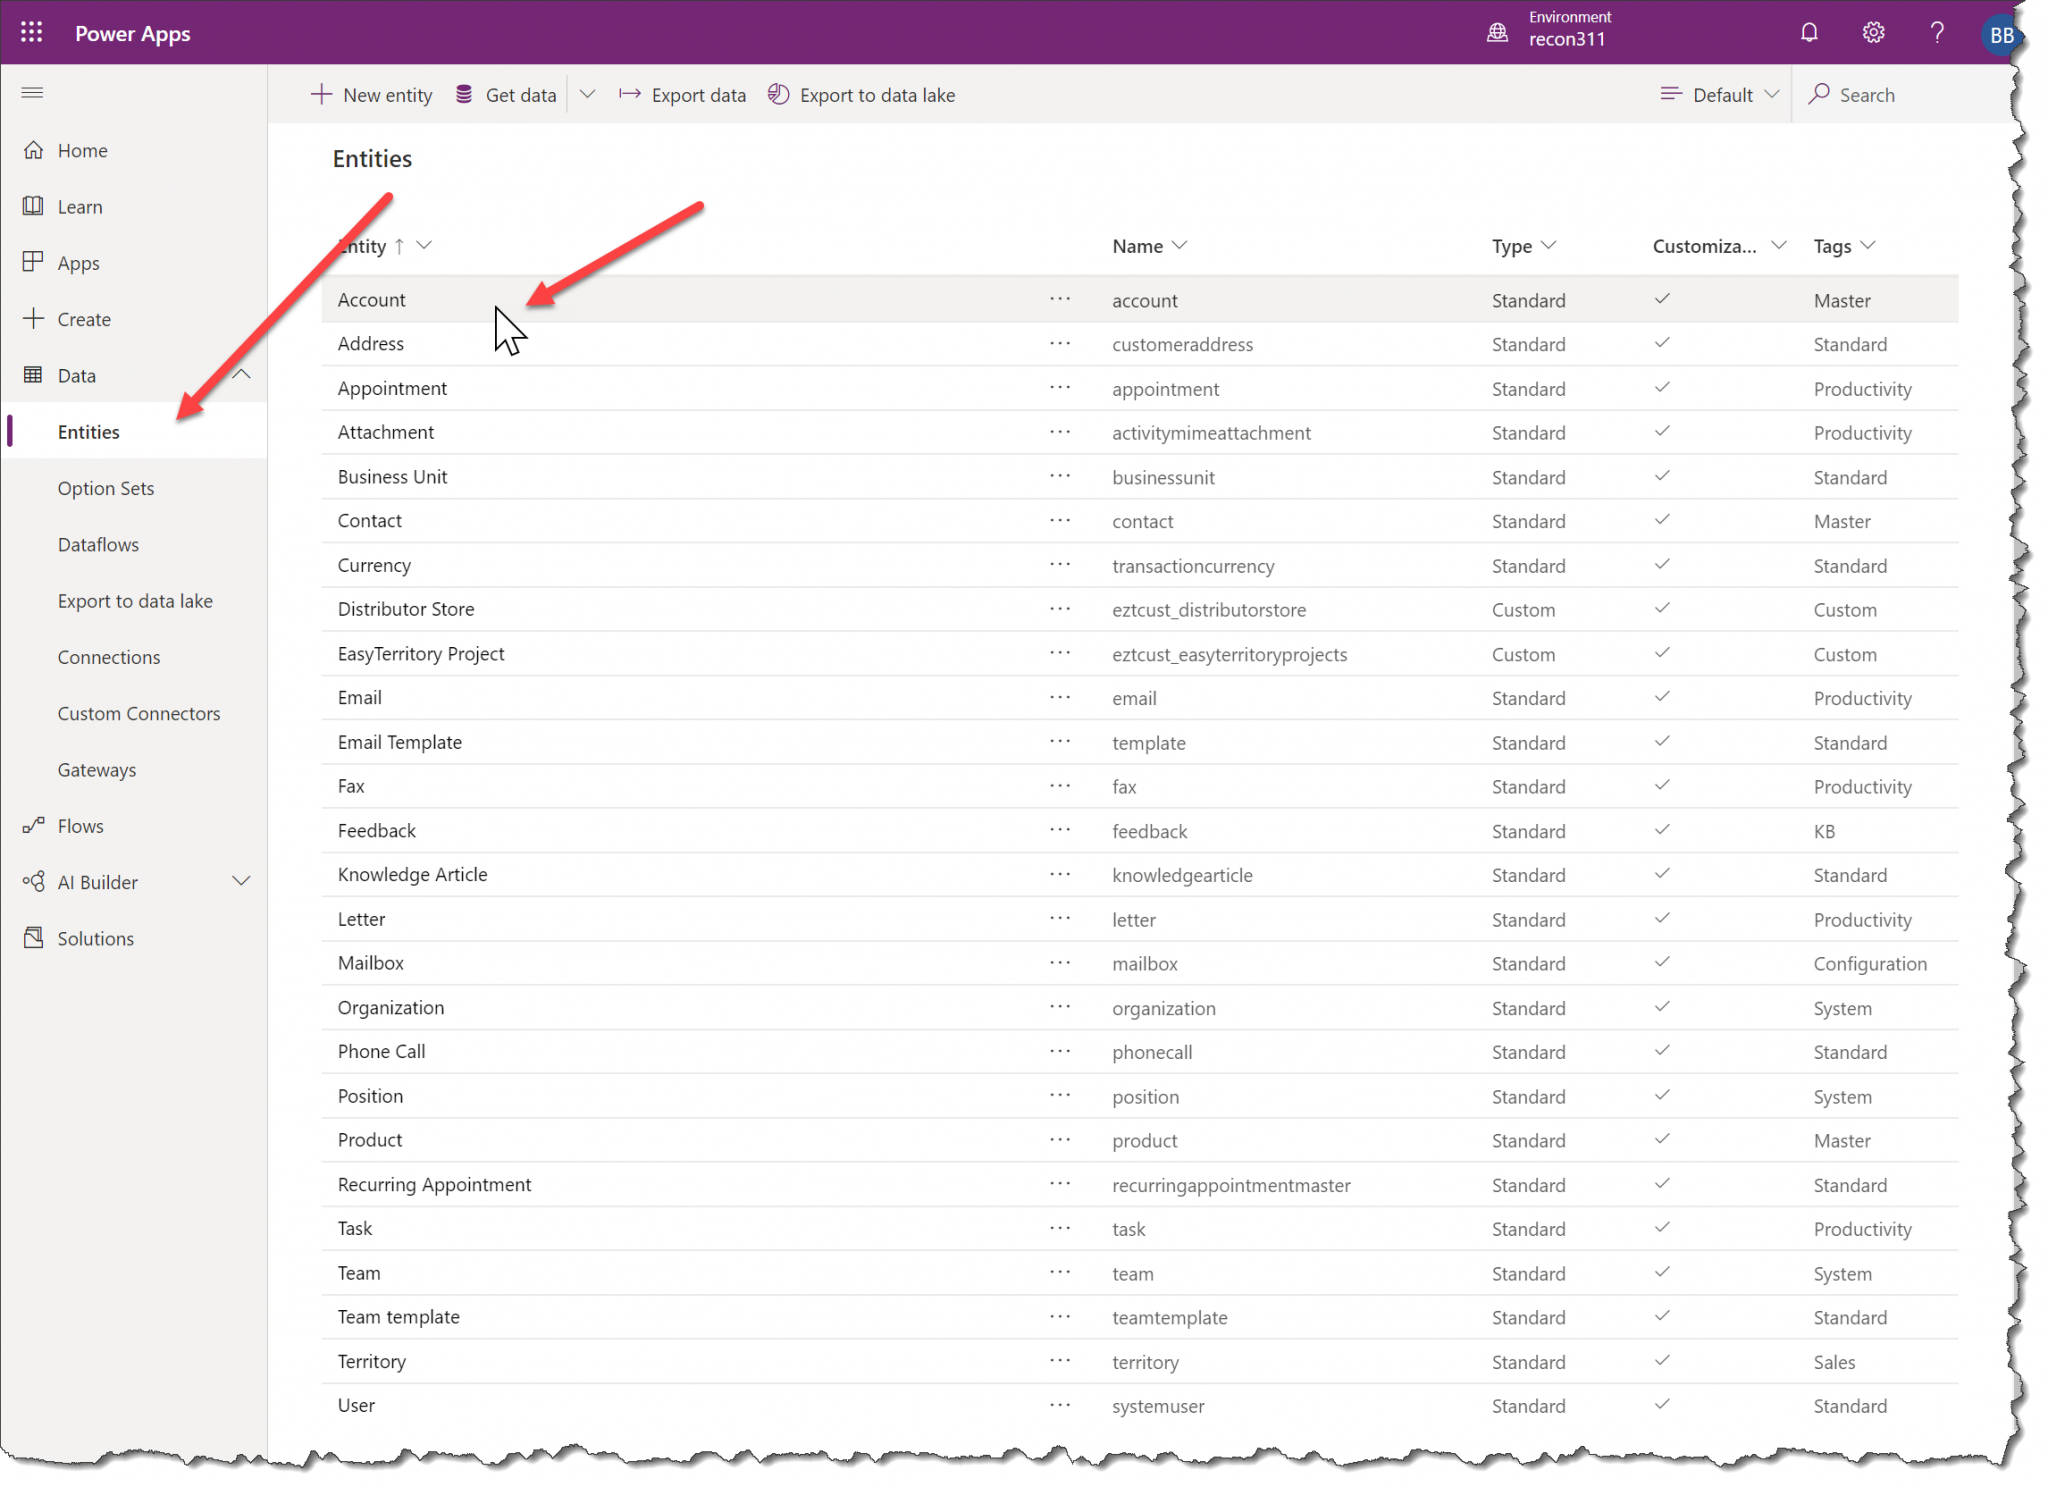This screenshot has height=1487, width=2048.
Task: Click the notifications bell
Action: click(x=1809, y=31)
